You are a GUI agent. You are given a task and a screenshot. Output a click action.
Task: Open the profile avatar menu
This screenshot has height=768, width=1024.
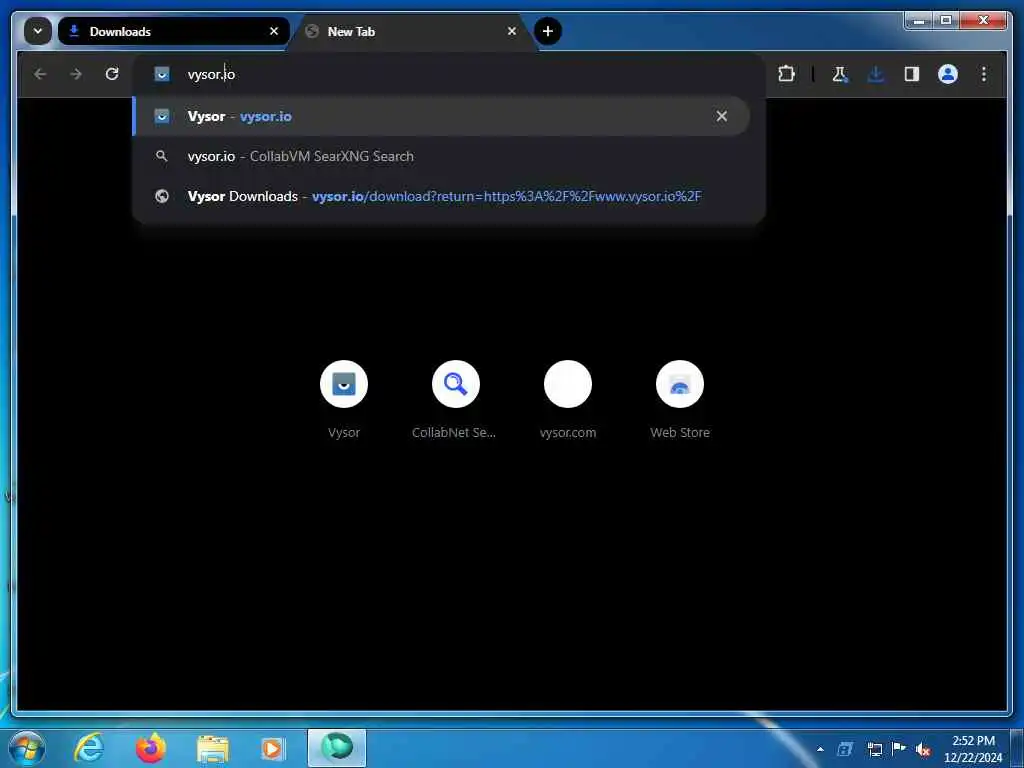click(x=948, y=74)
